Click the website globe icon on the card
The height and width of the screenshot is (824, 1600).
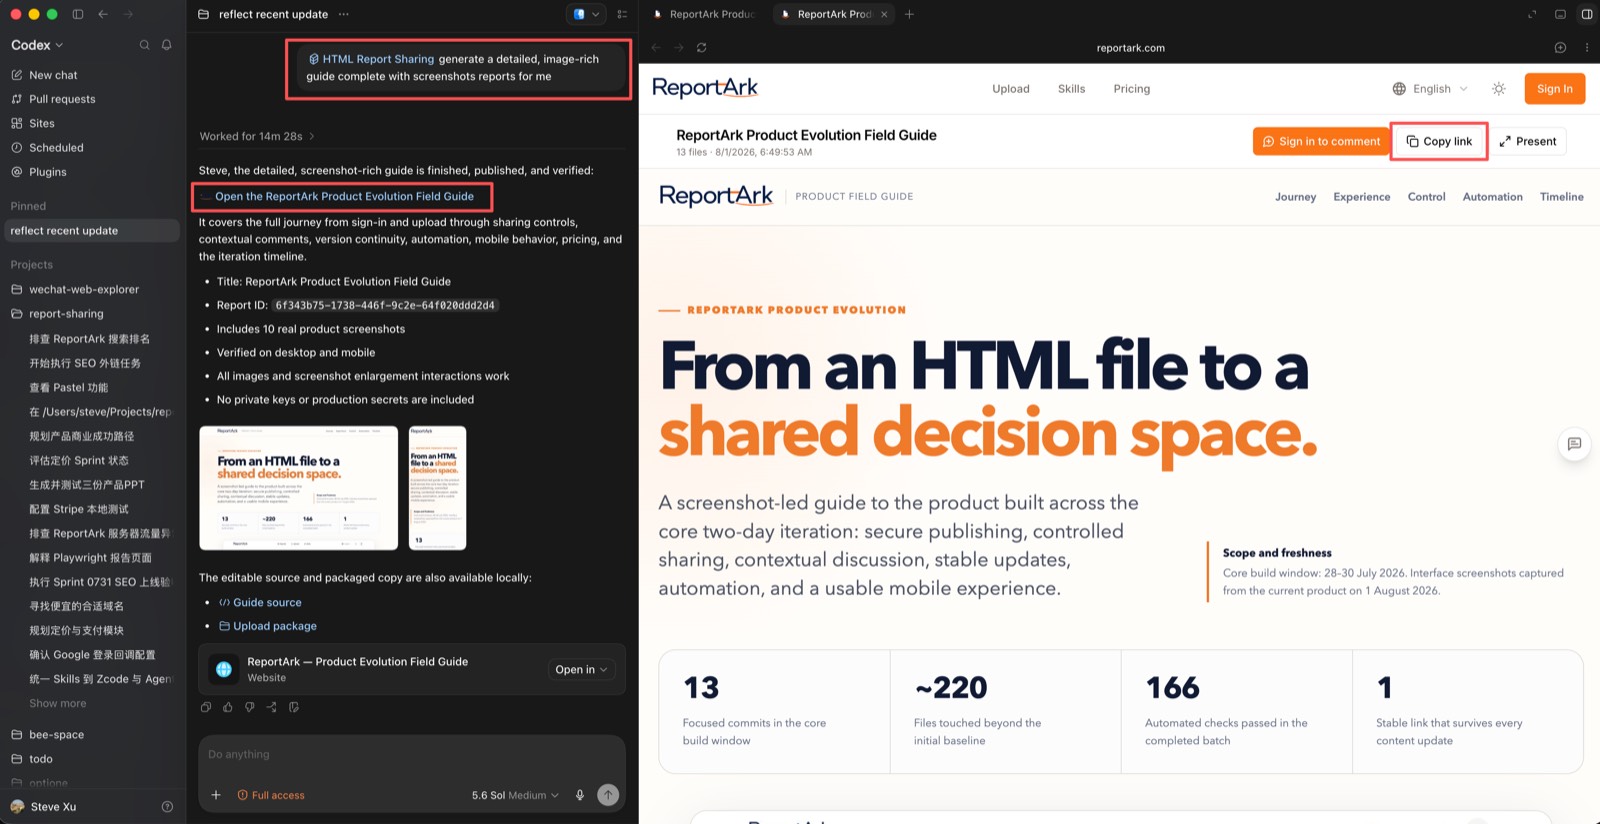(224, 669)
